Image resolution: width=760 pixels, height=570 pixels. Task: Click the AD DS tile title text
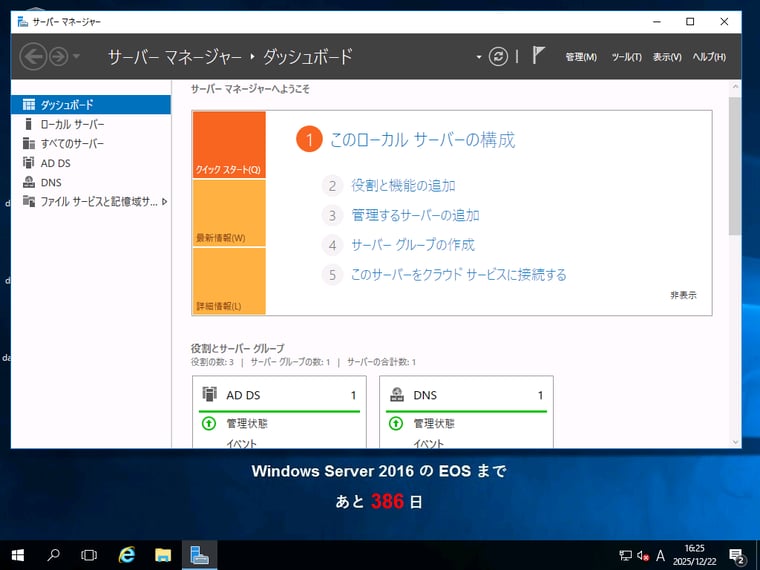[x=243, y=396]
